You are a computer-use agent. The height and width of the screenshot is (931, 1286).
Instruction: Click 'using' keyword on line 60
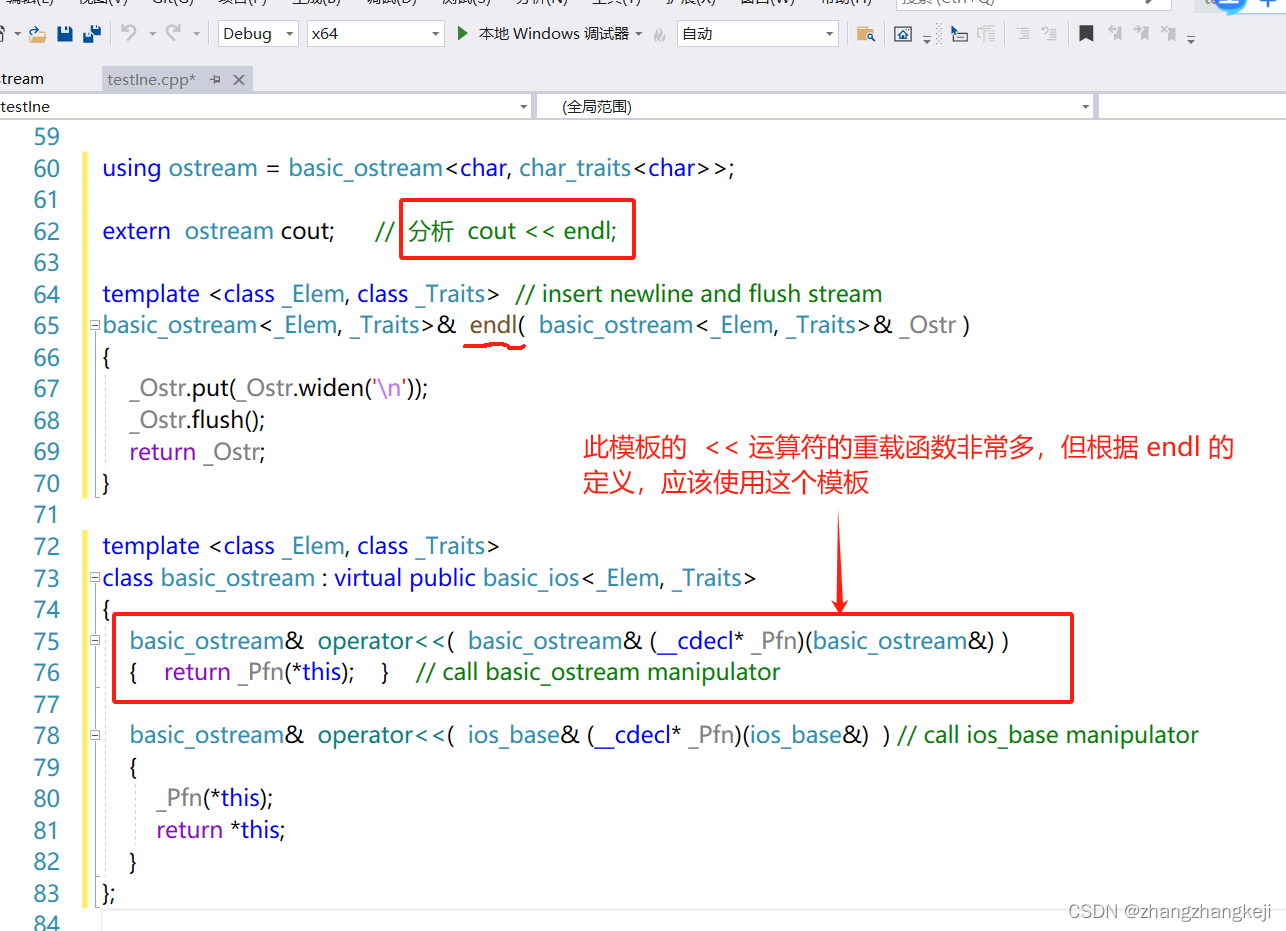131,168
